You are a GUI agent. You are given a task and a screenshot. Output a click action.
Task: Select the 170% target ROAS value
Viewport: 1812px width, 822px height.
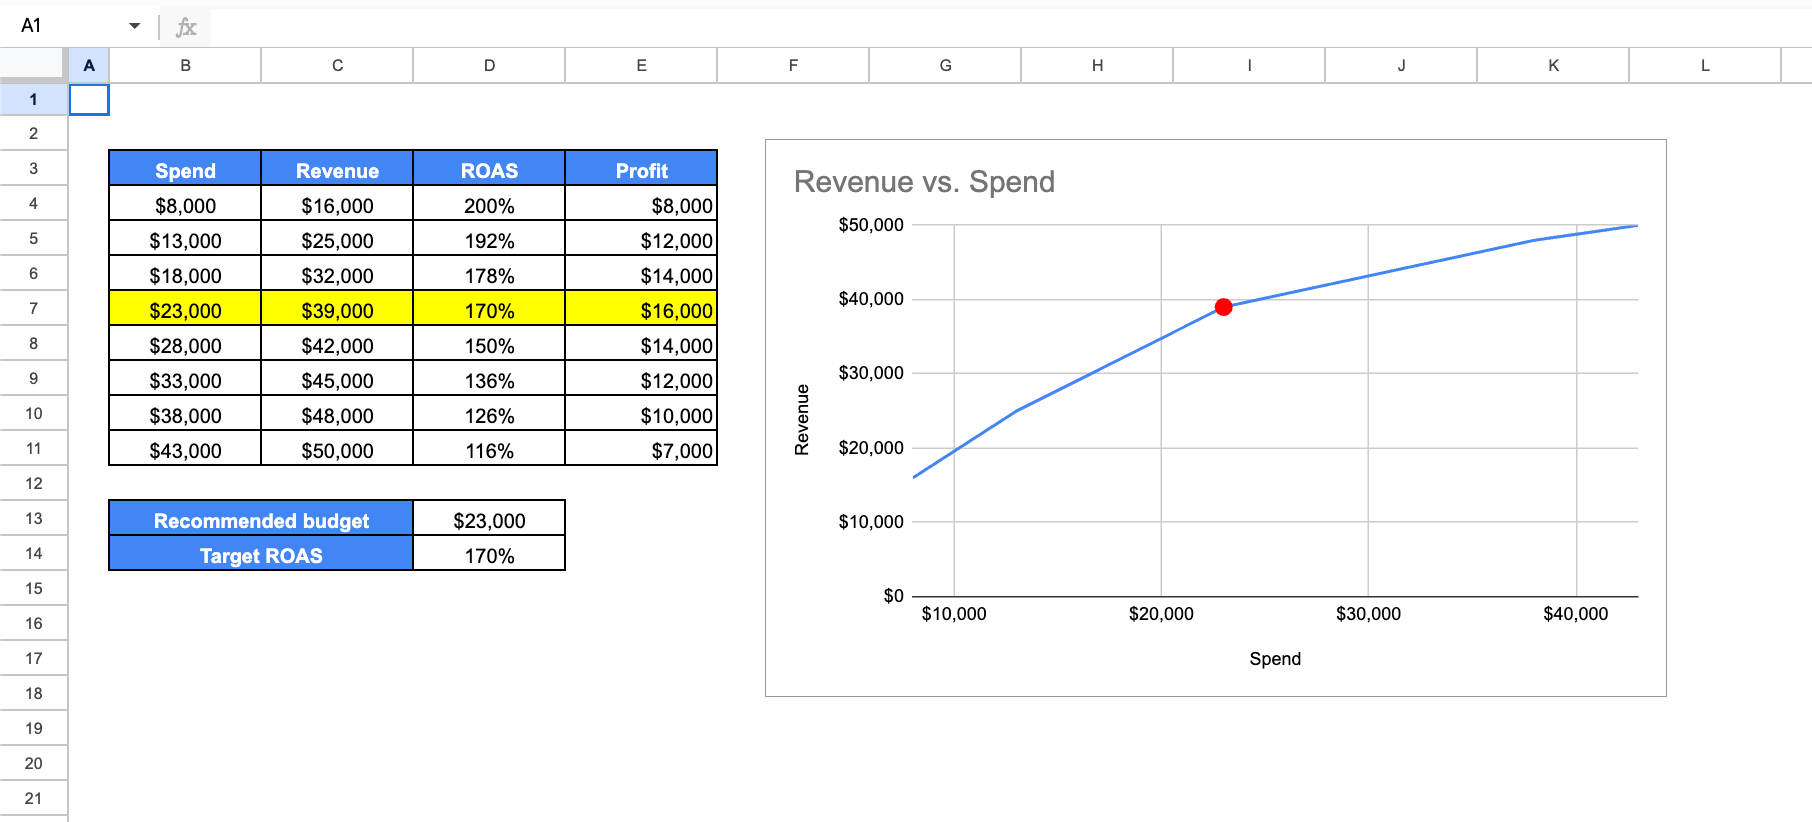click(x=489, y=554)
